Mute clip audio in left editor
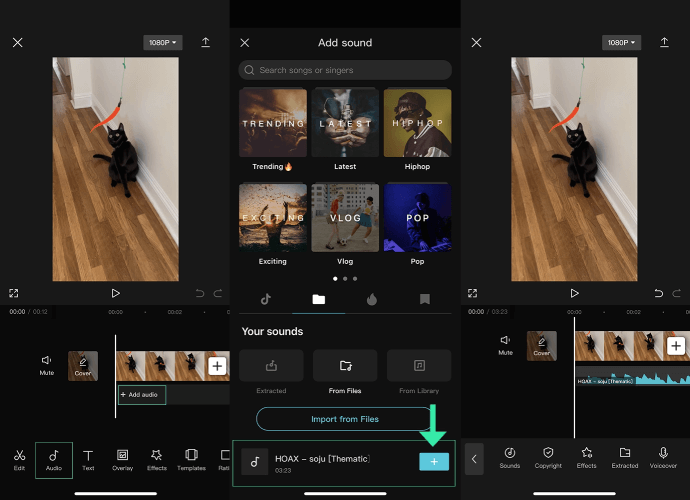 tap(47, 365)
